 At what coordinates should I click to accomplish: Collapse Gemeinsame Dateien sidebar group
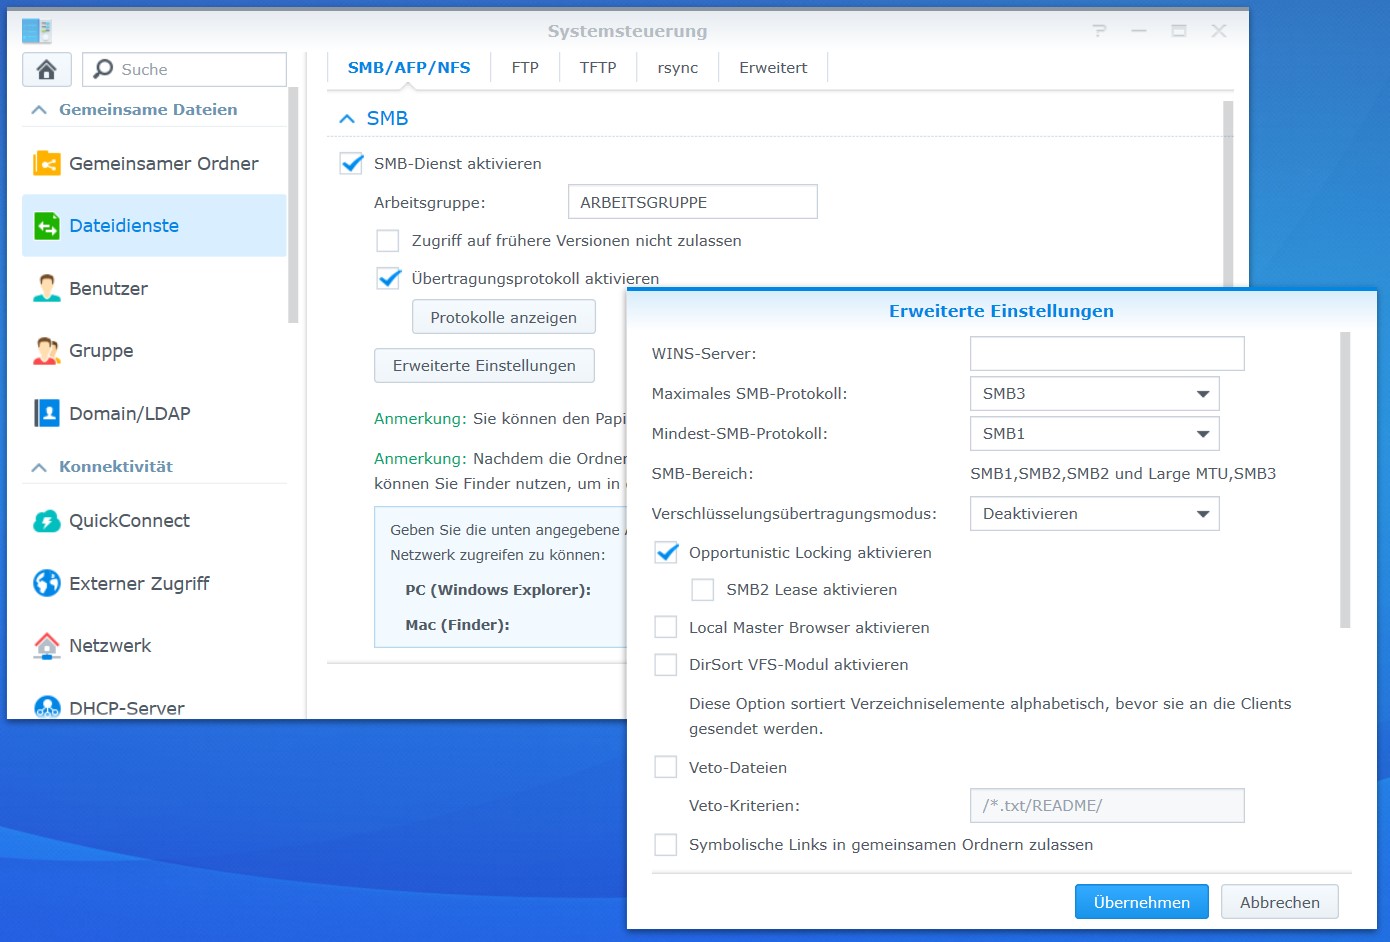[39, 110]
